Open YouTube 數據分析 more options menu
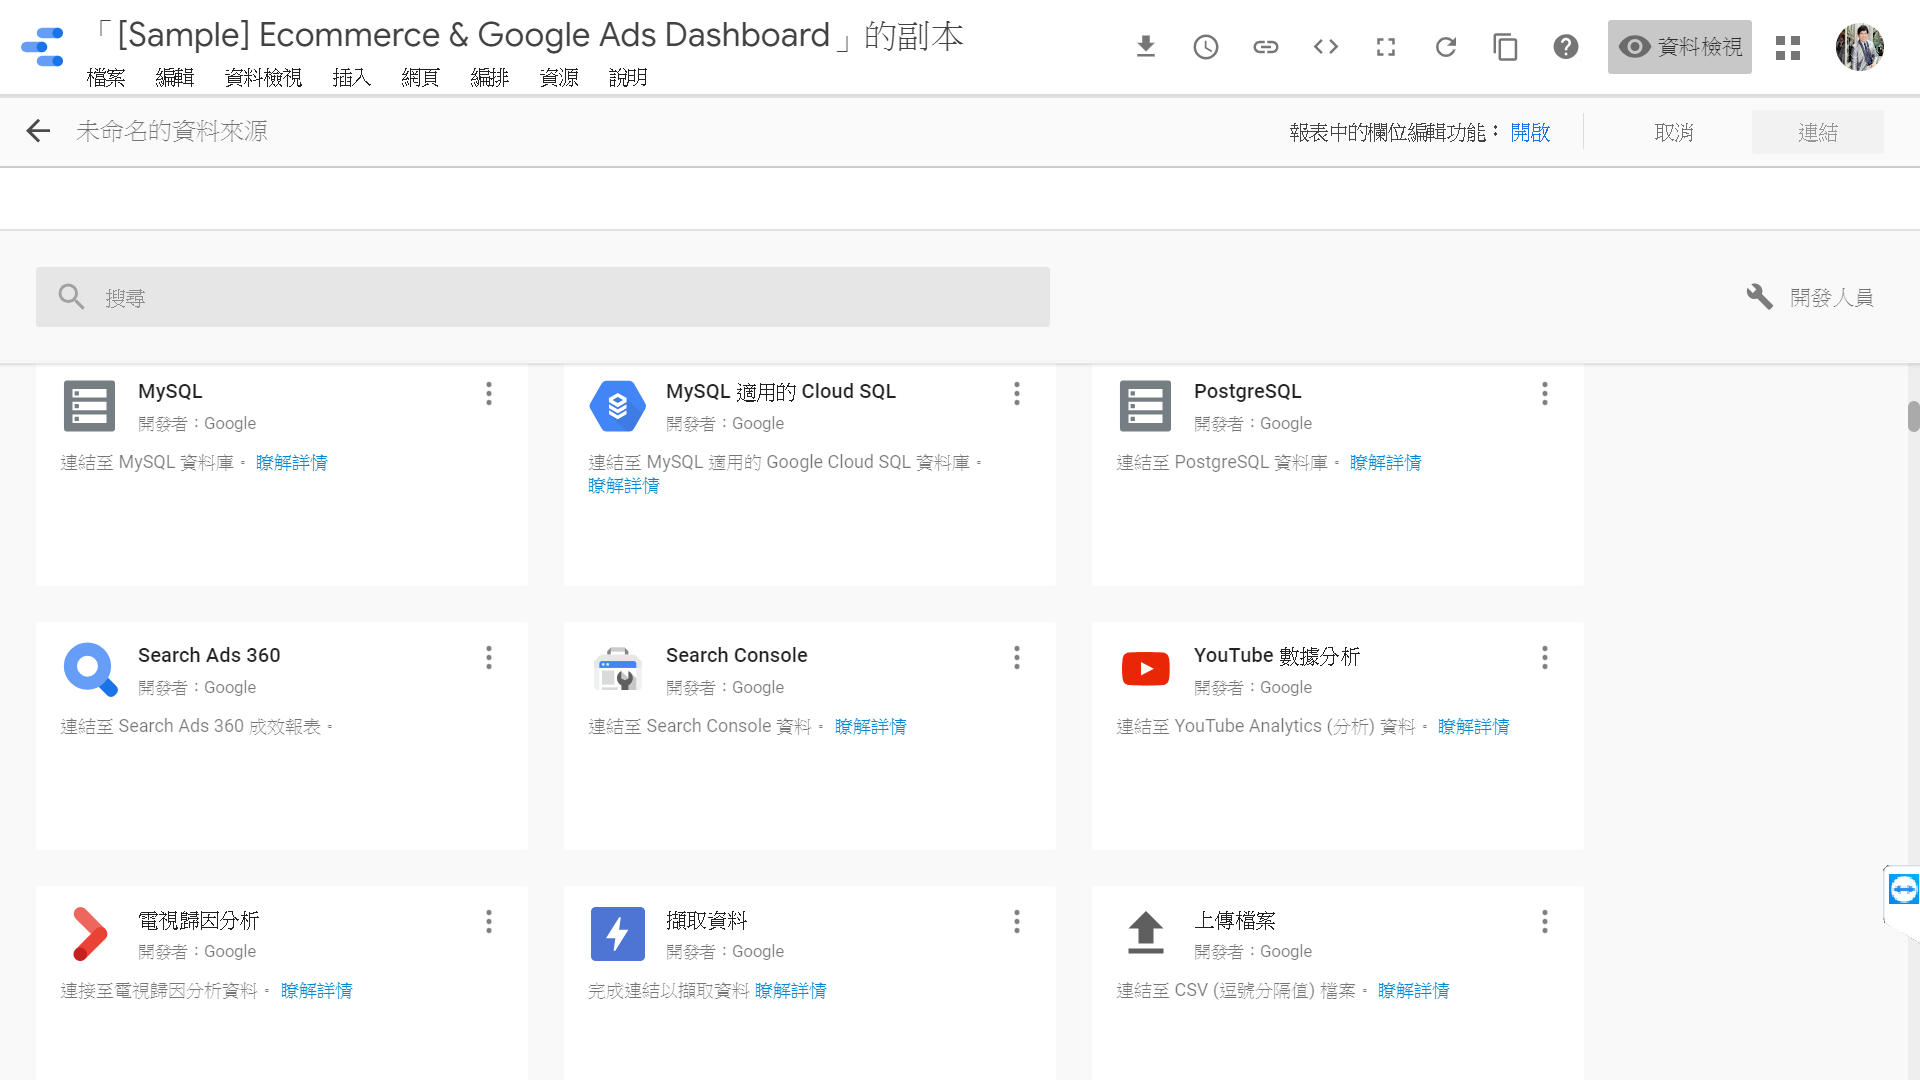Screen dimensions: 1920x1080 1545,657
